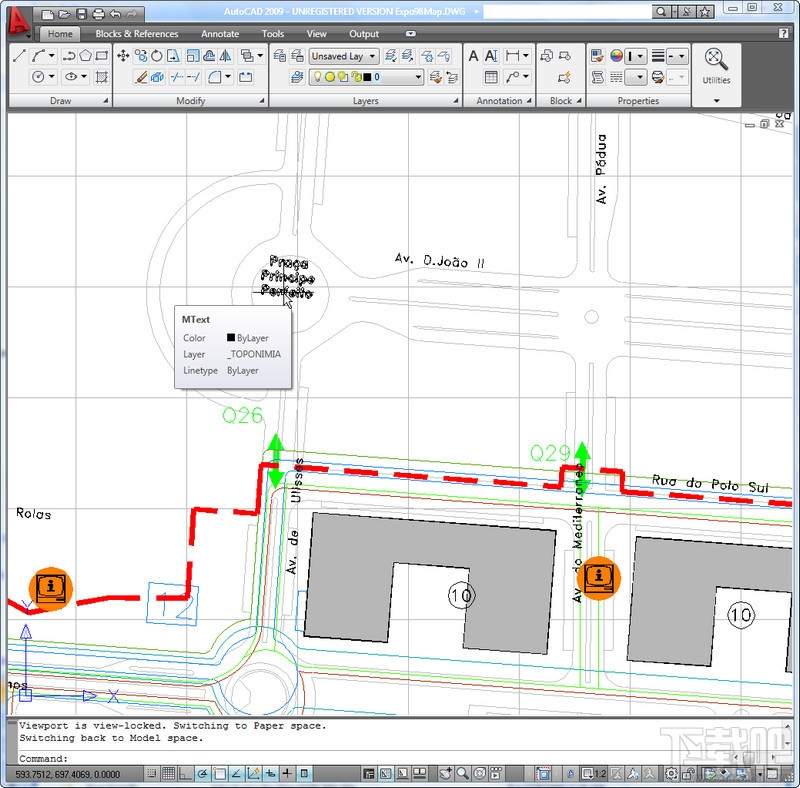
Task: Select the Mirror tool in Modify panel
Action: tap(224, 55)
